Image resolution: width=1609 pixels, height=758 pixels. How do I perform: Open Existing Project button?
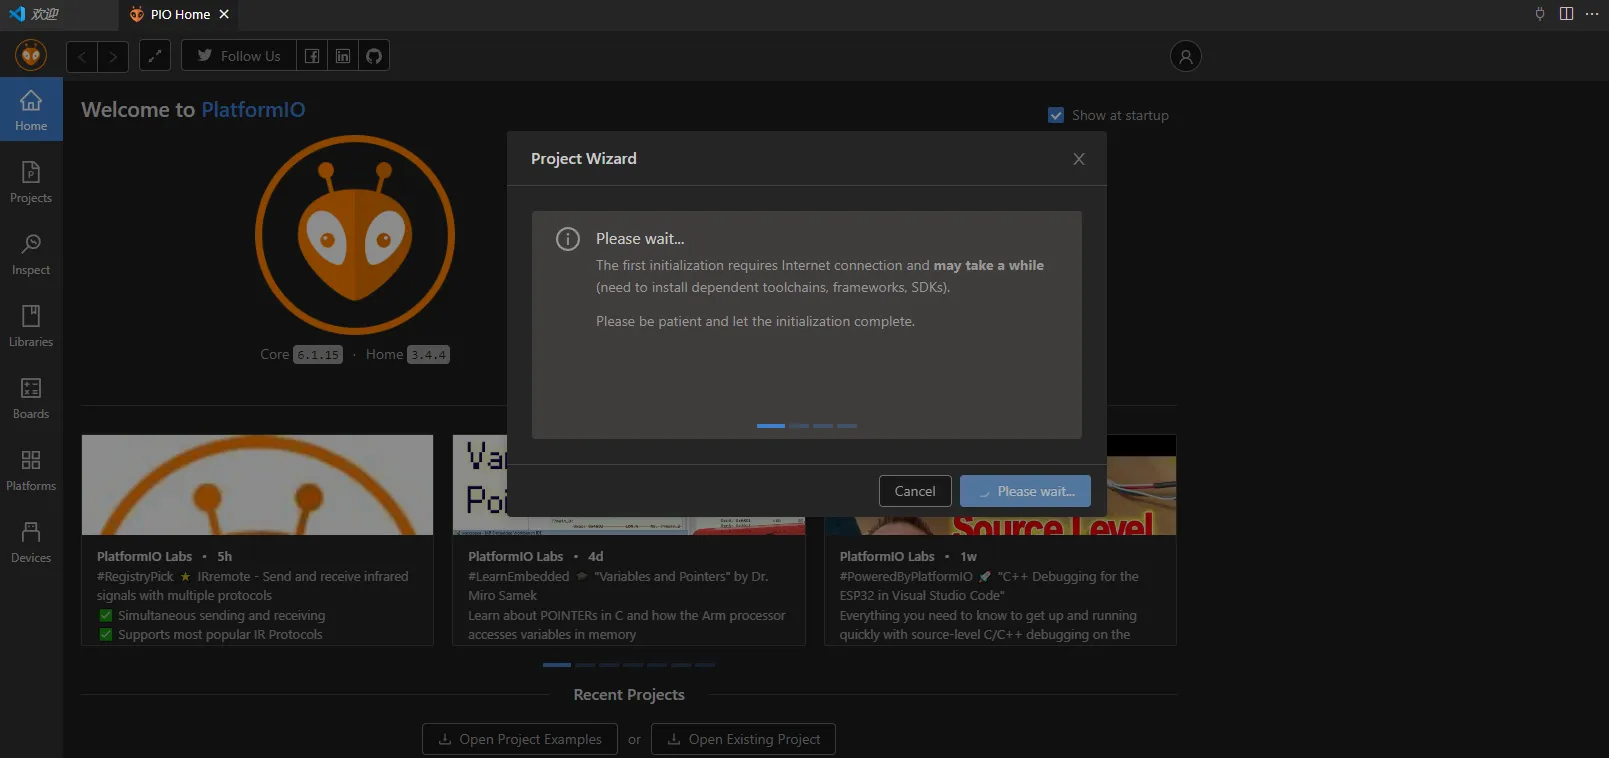point(743,739)
